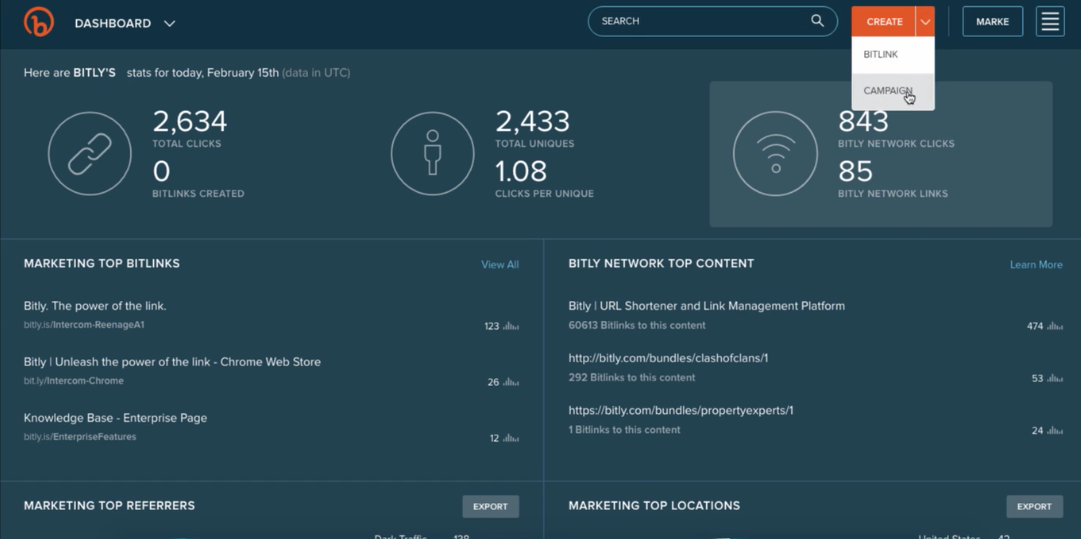Click the 1.08 clicks per unique value
The height and width of the screenshot is (539, 1081).
(x=521, y=171)
